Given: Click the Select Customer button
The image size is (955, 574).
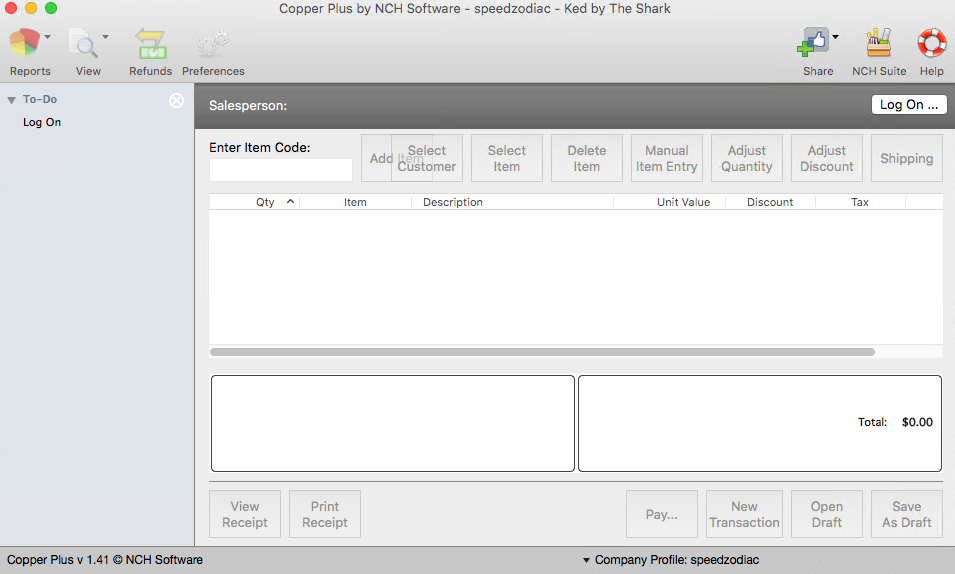Looking at the screenshot, I should click(427, 158).
